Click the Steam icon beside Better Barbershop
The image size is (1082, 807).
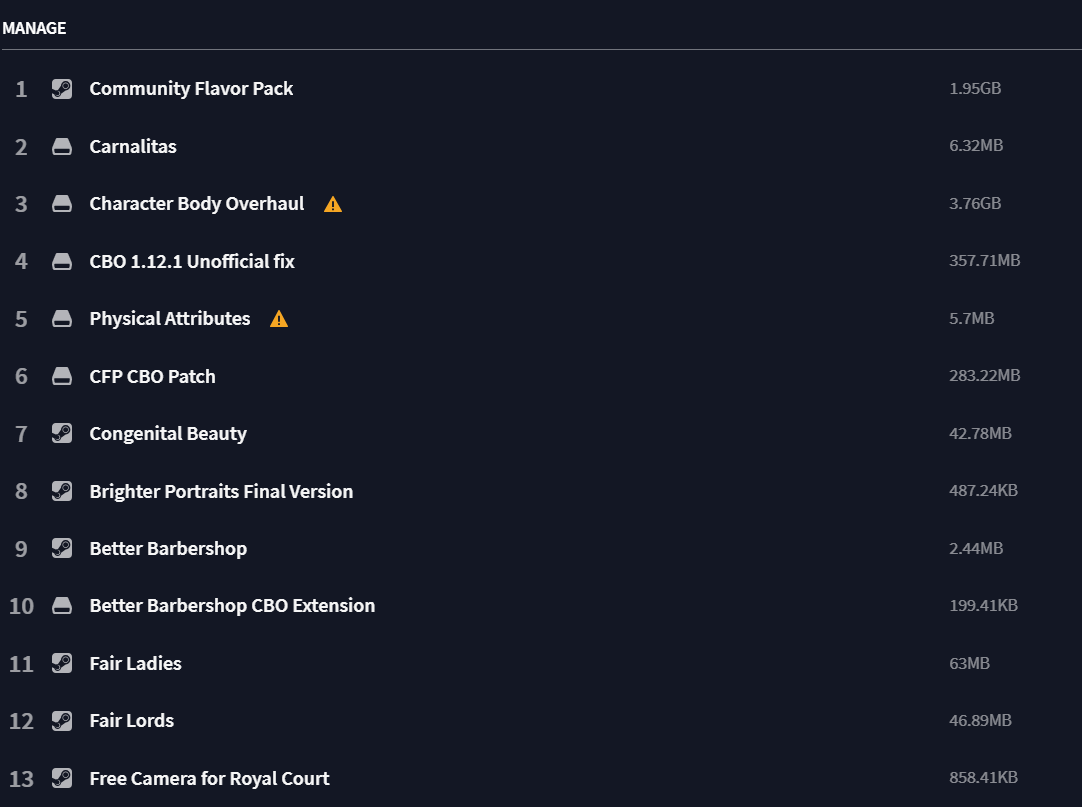[x=61, y=549]
